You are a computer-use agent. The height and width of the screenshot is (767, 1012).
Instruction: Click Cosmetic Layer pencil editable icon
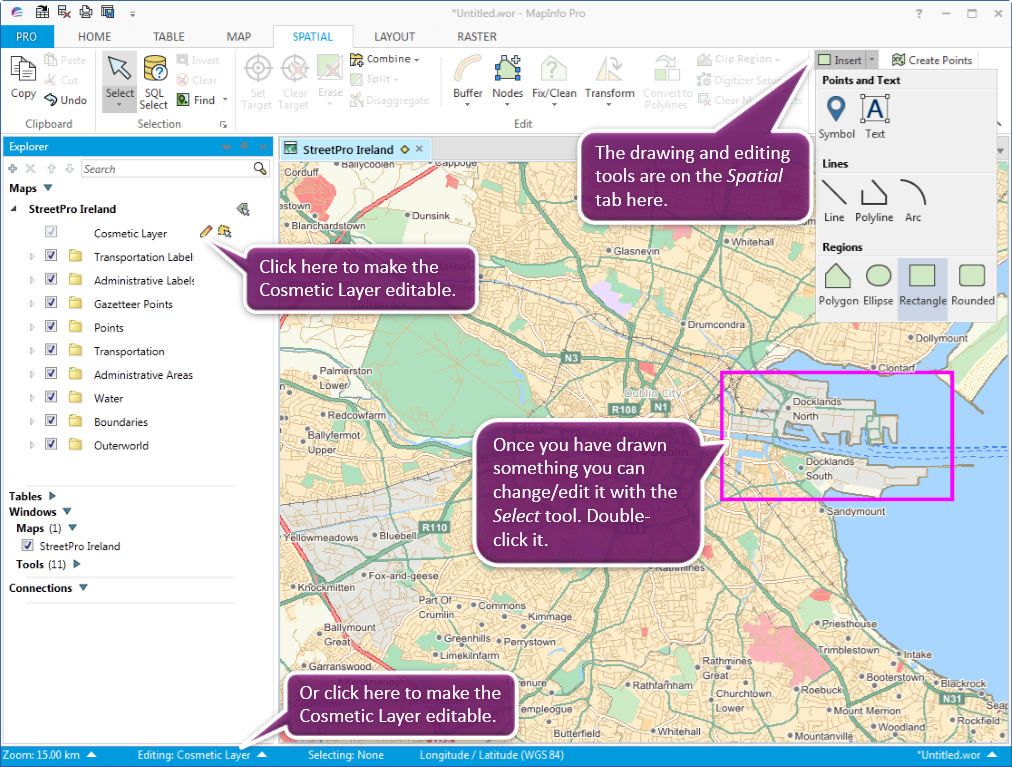pyautogui.click(x=206, y=231)
